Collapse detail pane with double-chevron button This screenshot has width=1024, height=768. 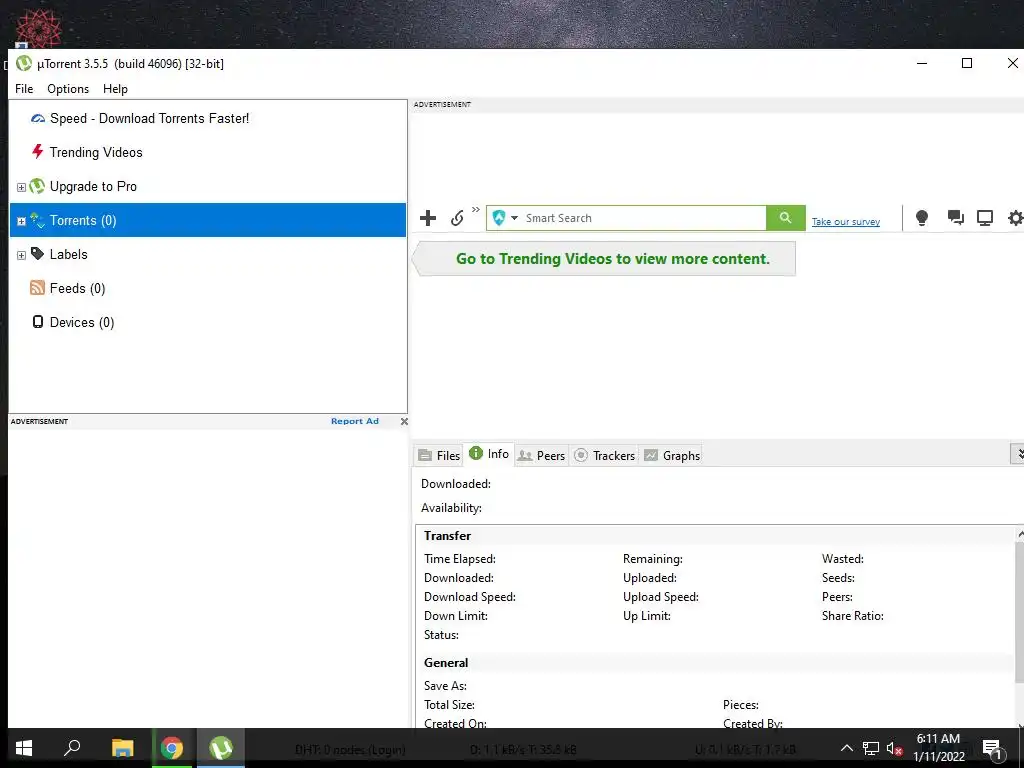1018,454
